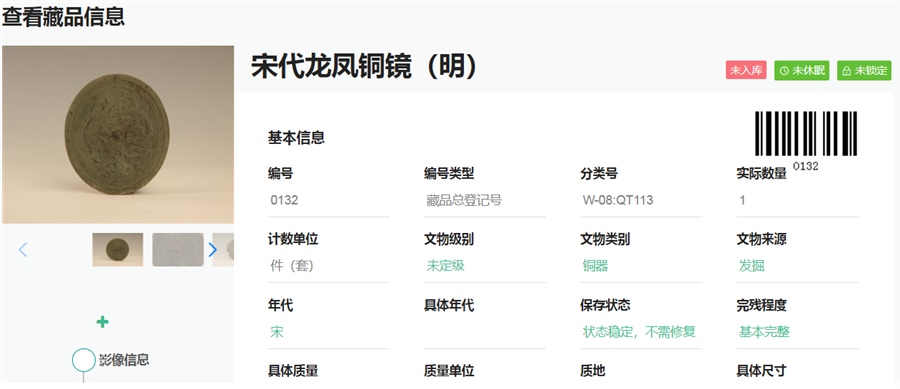
Task: Click the 文物类别 value 铜器
Action: tap(595, 266)
